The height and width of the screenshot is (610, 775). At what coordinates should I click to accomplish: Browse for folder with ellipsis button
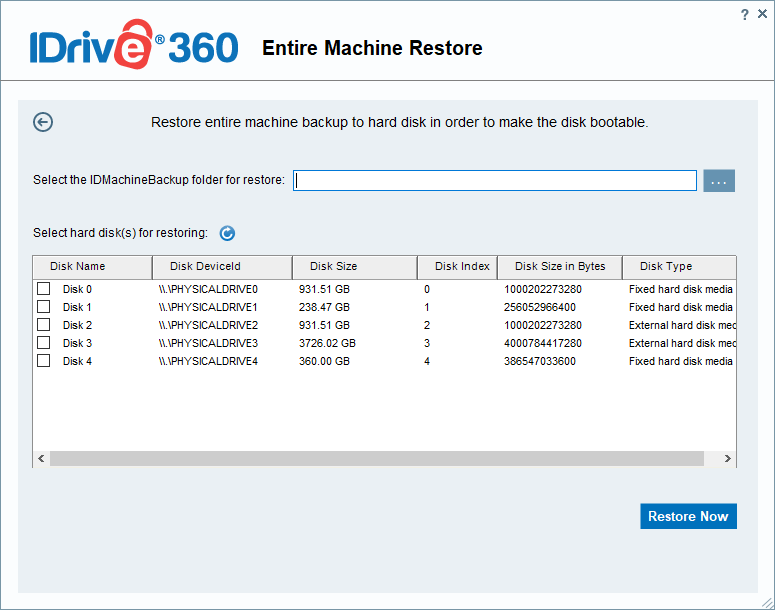click(x=719, y=181)
